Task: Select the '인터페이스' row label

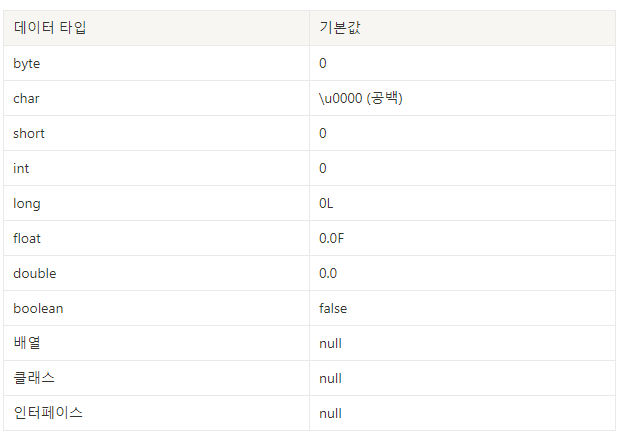Action: (x=48, y=413)
